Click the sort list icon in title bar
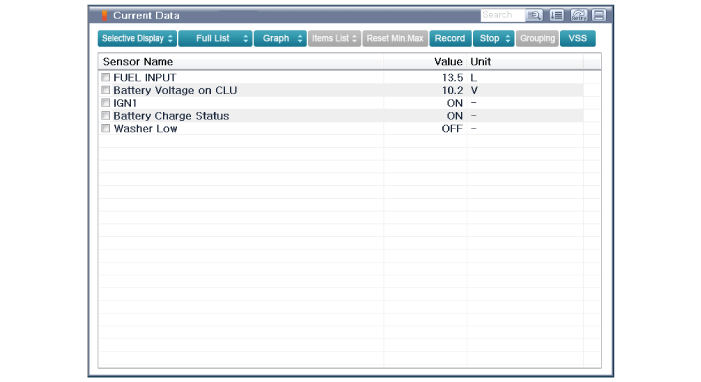701x382 pixels. pyautogui.click(x=557, y=15)
